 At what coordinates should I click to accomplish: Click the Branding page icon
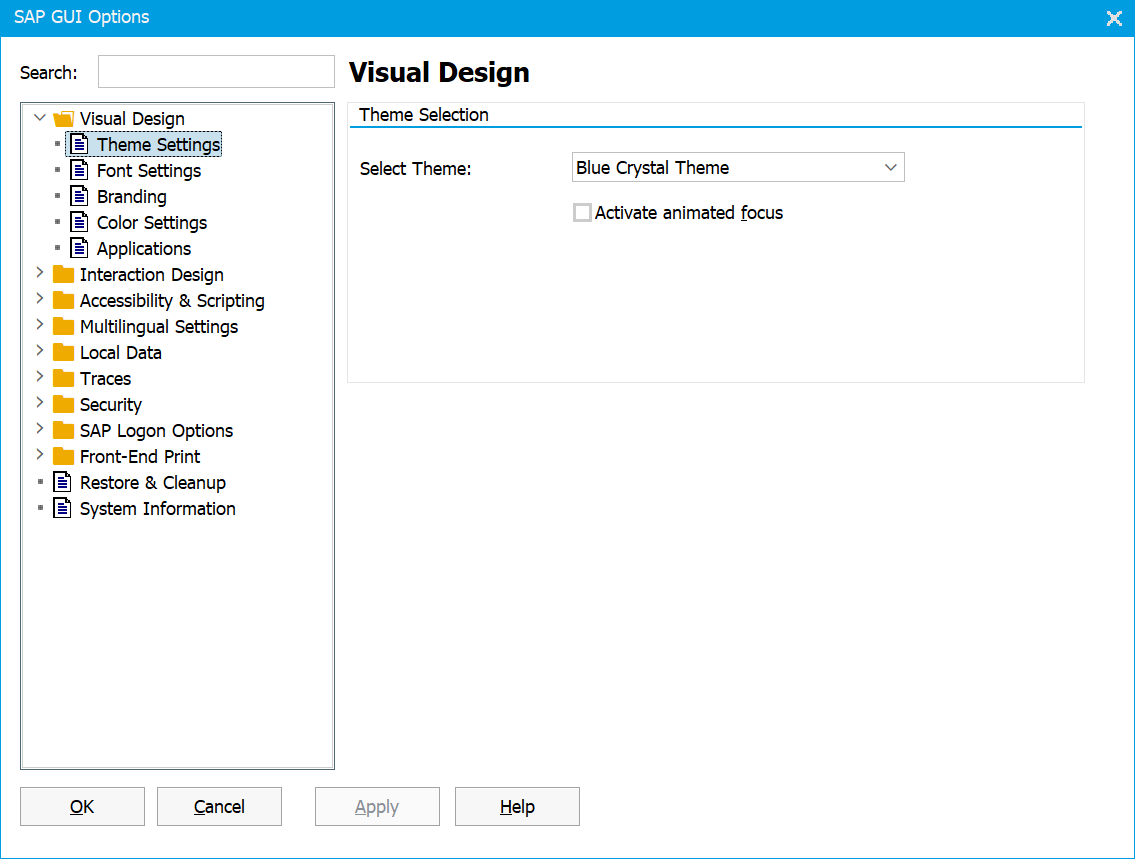(x=79, y=196)
